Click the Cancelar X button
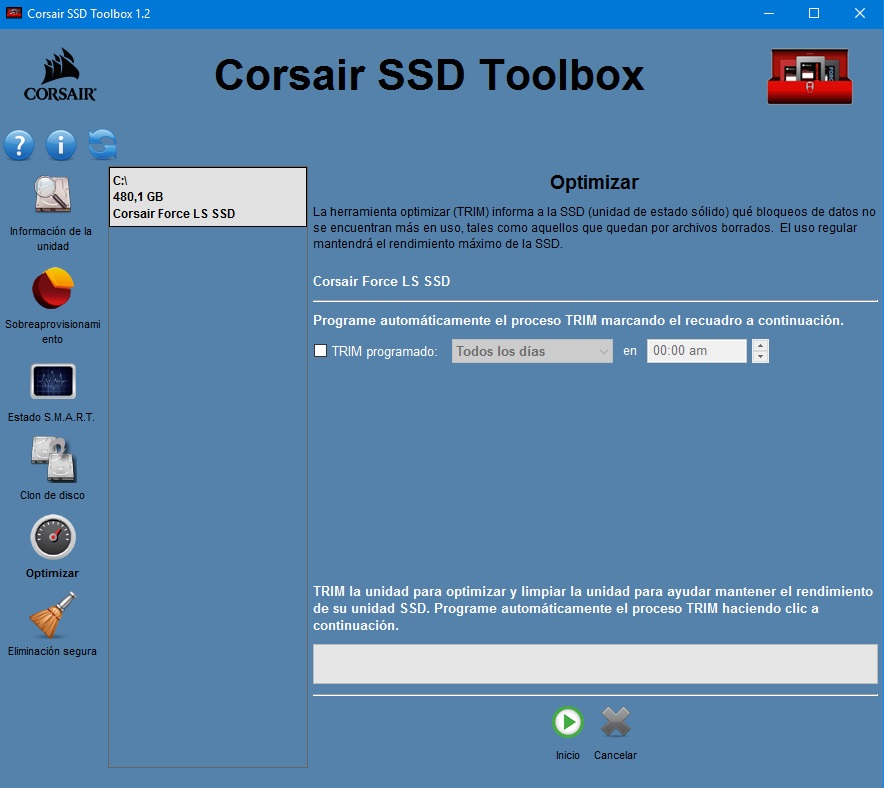 tap(615, 722)
